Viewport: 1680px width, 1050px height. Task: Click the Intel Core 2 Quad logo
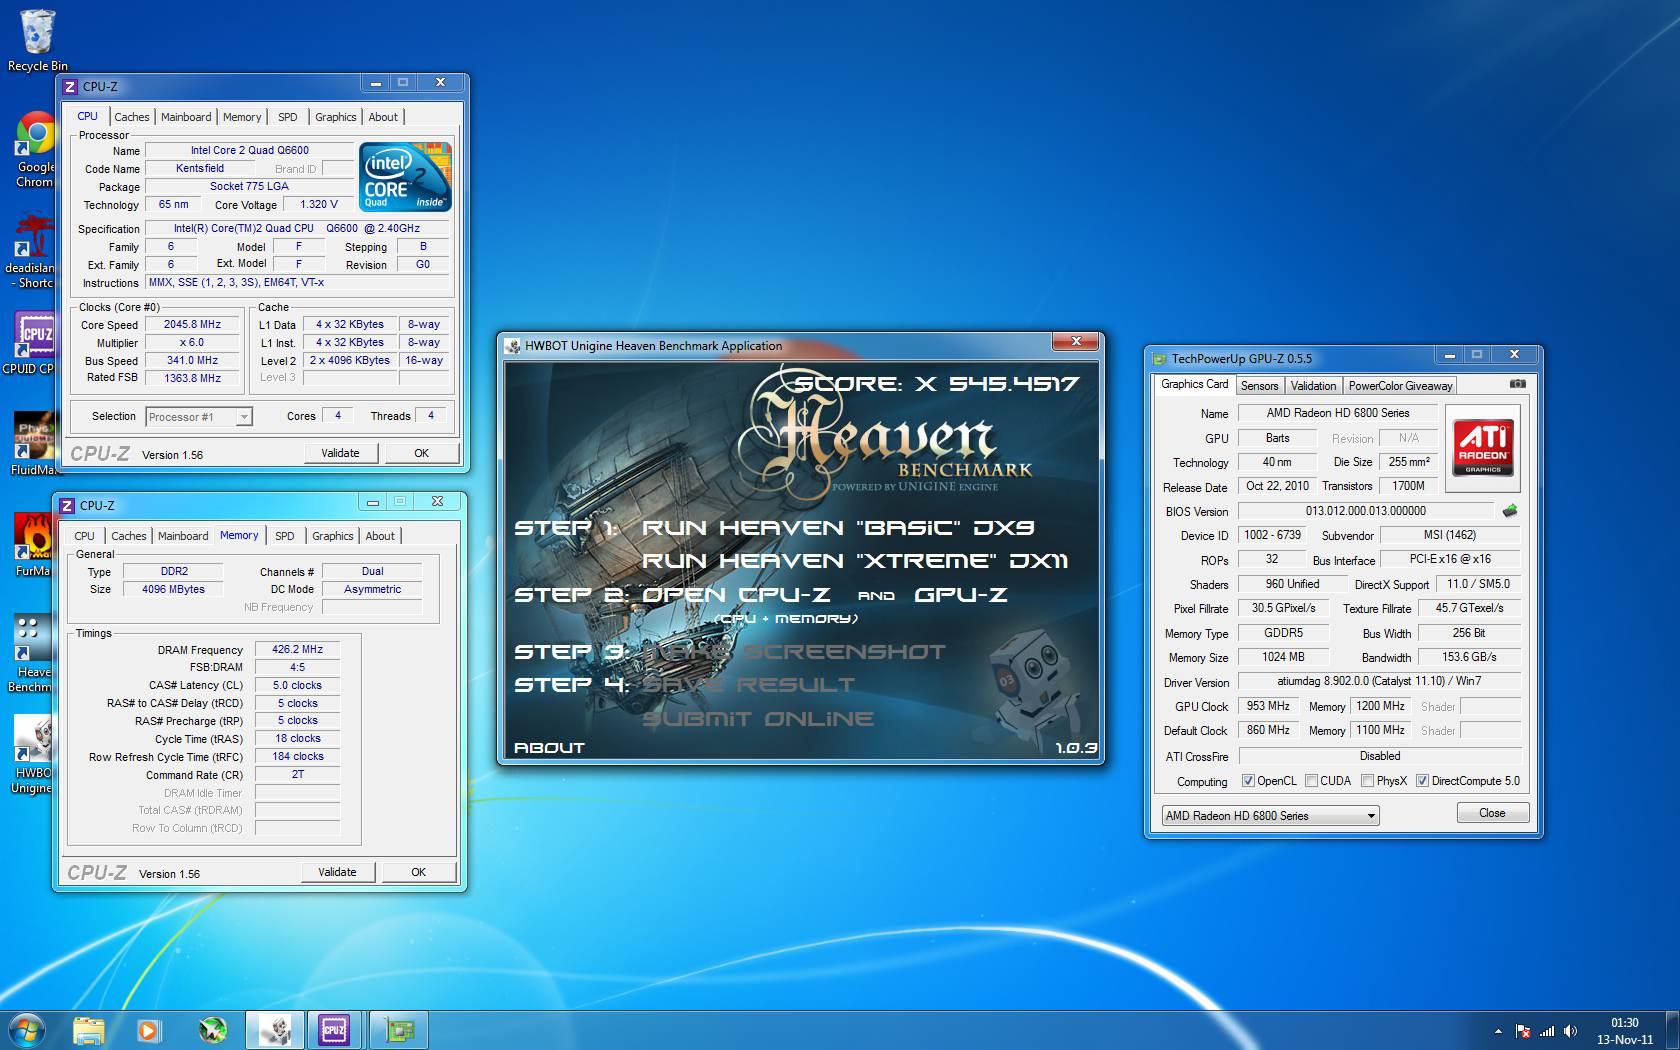click(x=405, y=177)
